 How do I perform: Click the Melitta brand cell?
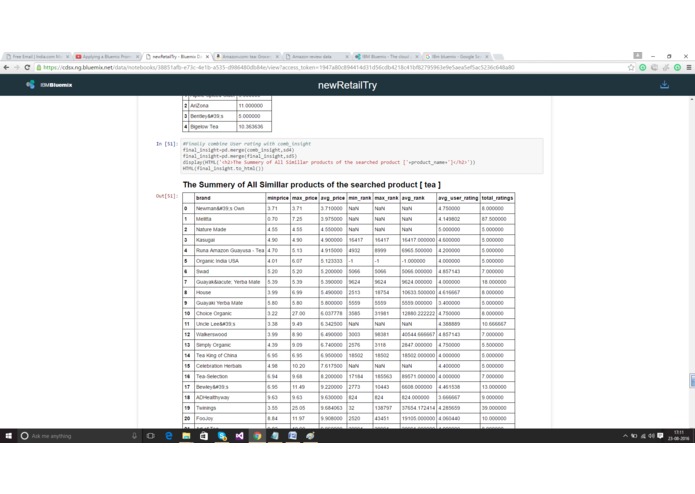click(230, 219)
